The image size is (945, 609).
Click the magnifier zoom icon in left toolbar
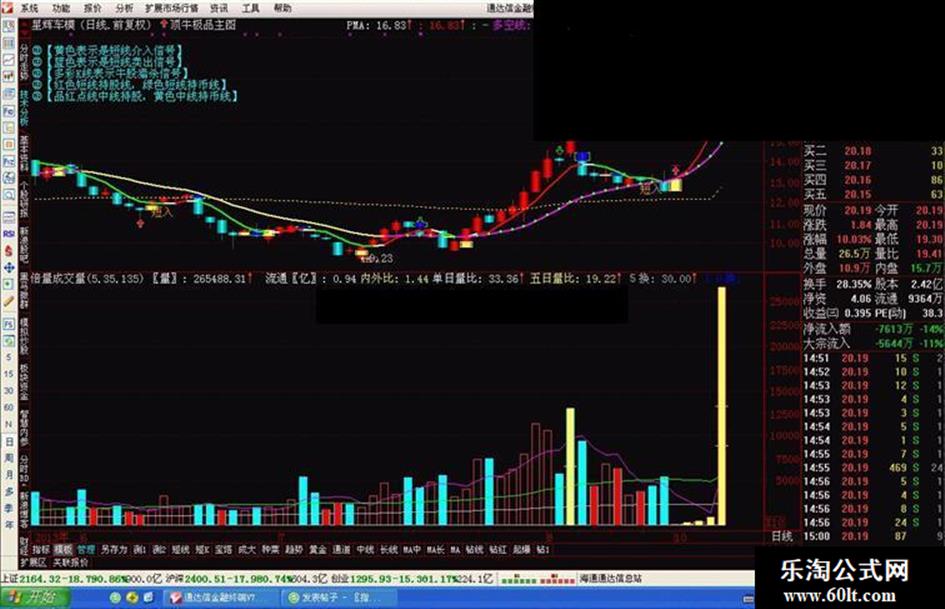click(x=8, y=195)
